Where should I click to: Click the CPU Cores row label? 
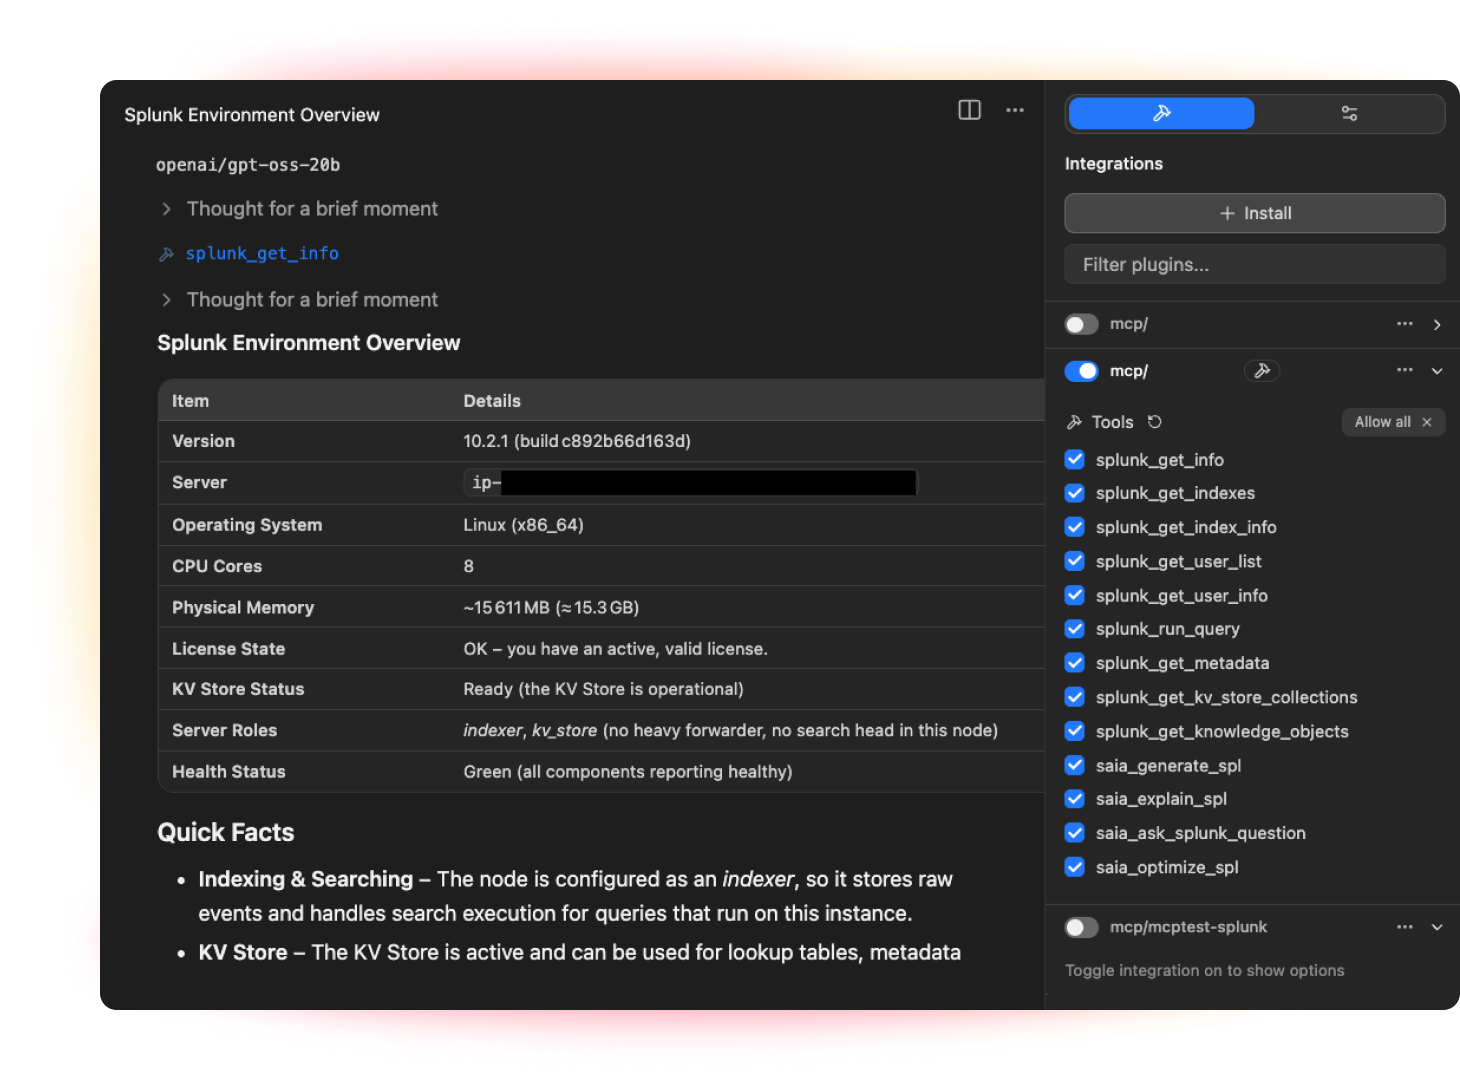pos(217,566)
